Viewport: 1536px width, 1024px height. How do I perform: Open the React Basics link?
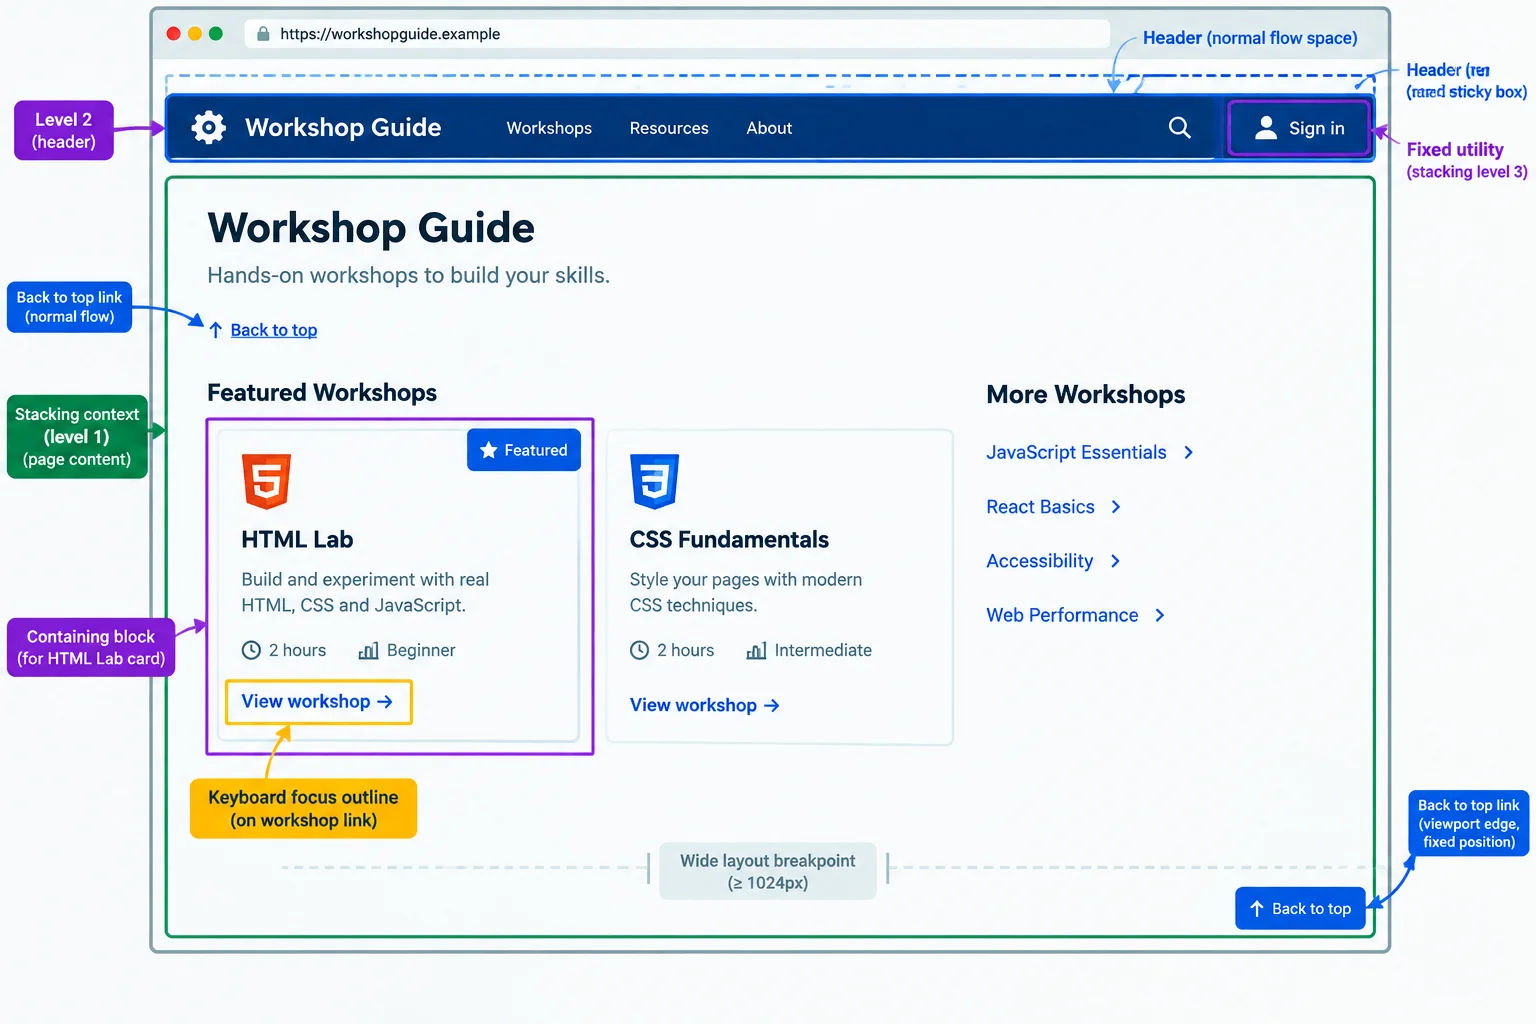[x=1040, y=507]
